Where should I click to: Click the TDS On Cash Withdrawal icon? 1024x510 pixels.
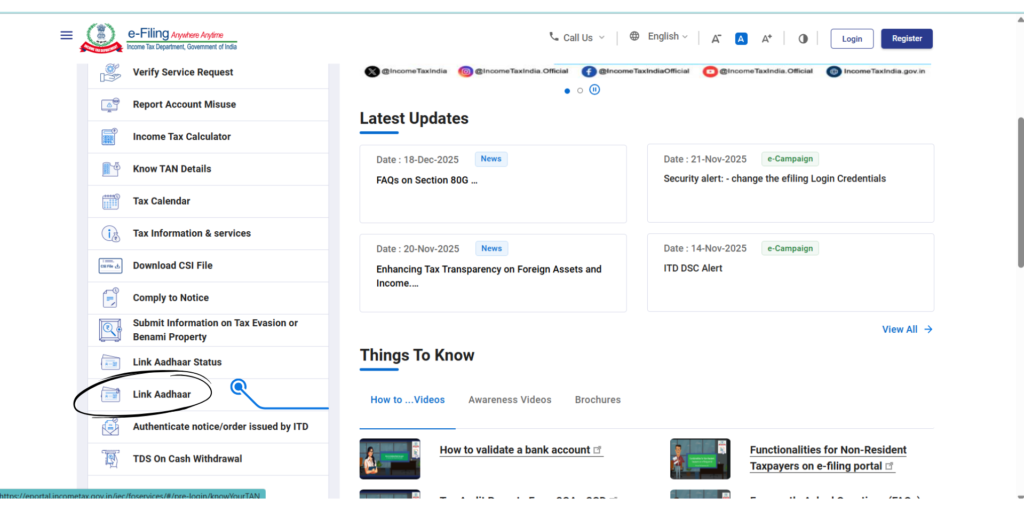coord(110,459)
